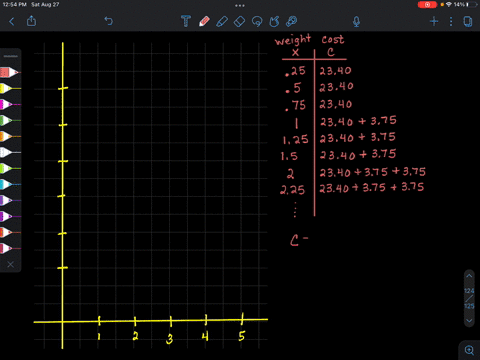Choose the cyan pen preset
This screenshot has width=480, height=360.
tap(10, 184)
